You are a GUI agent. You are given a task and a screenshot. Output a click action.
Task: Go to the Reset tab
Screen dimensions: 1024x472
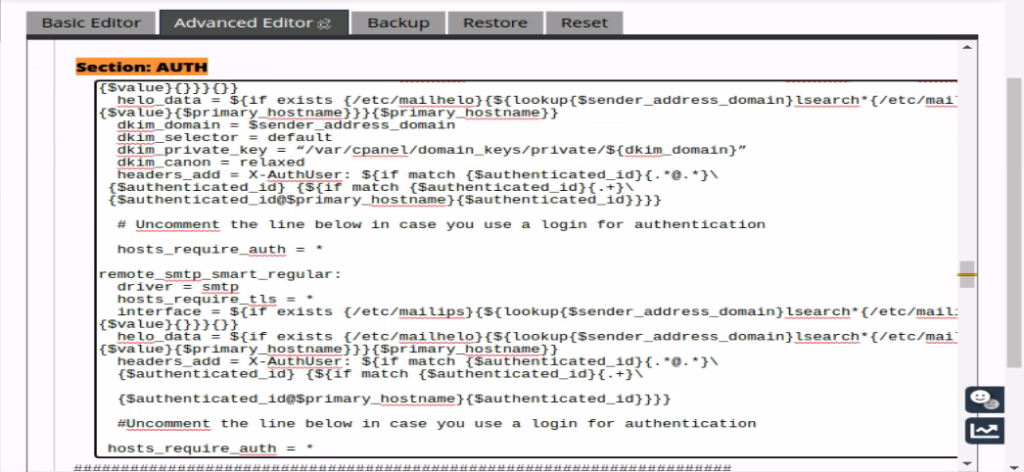tap(584, 23)
